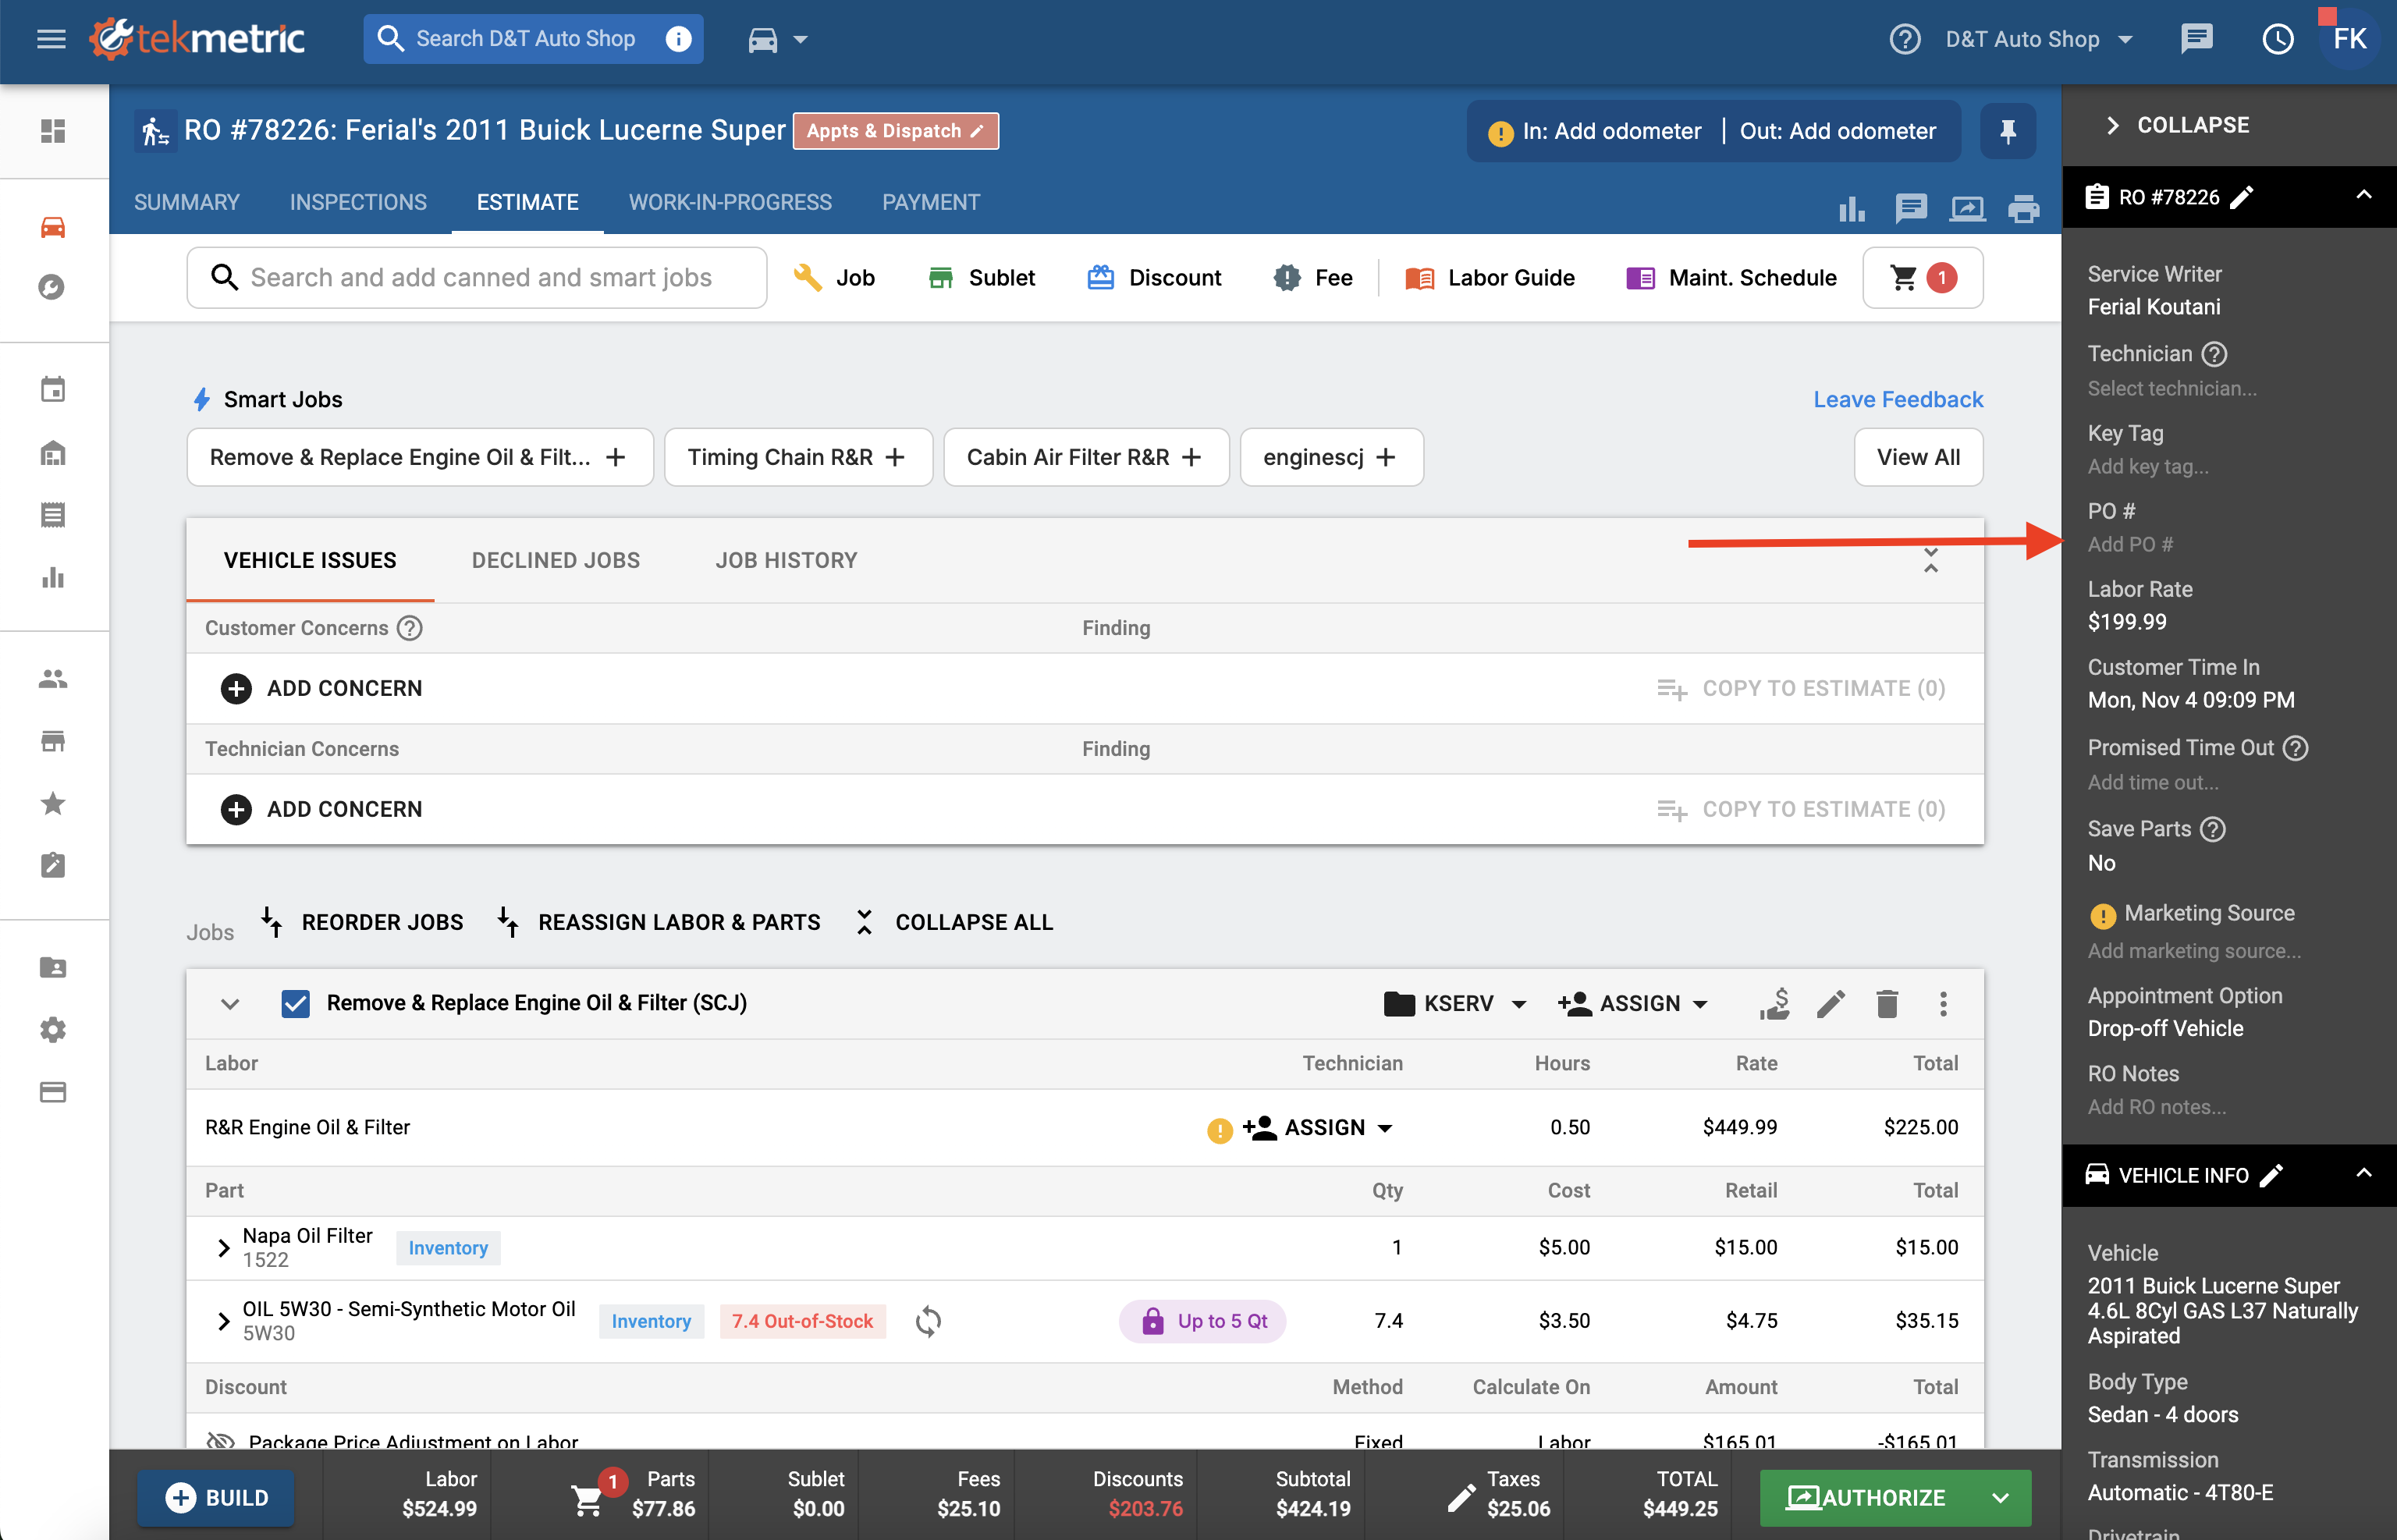Click the Authorize button

(1867, 1498)
